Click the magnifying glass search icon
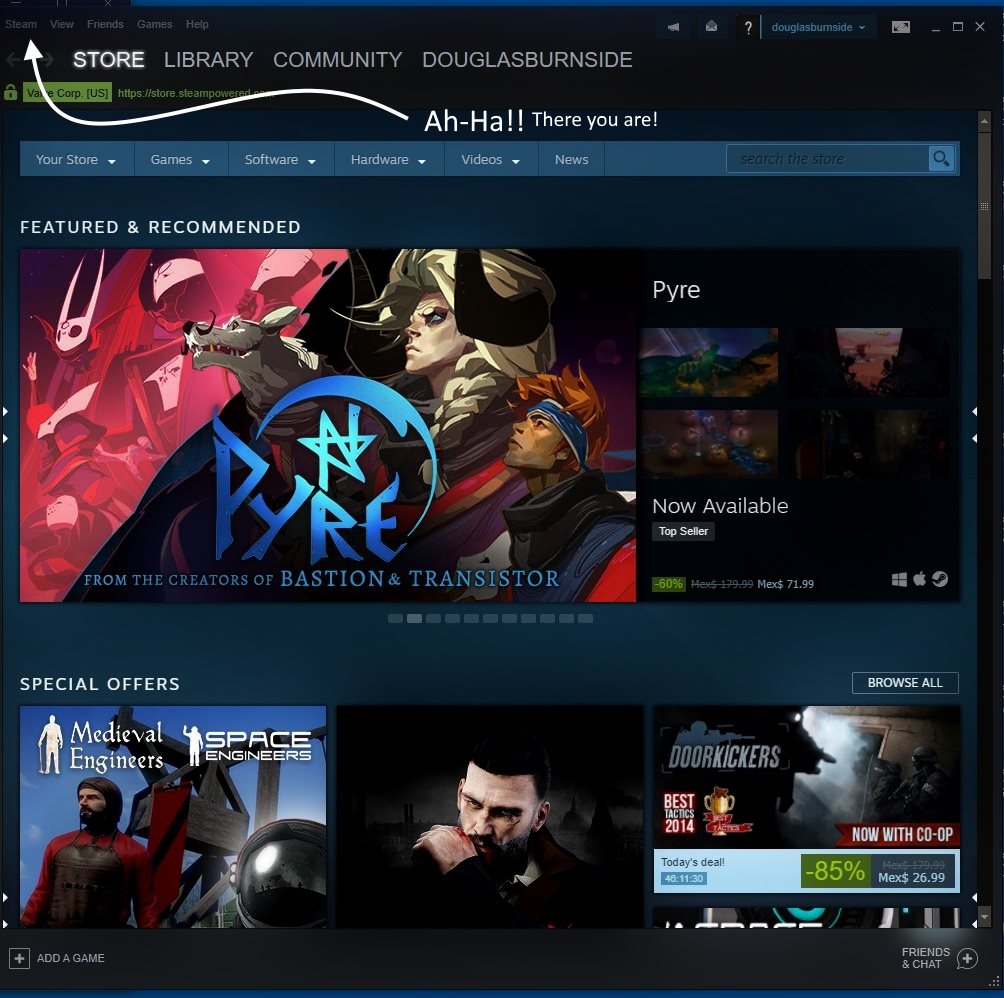This screenshot has width=1004, height=998. pos(941,159)
